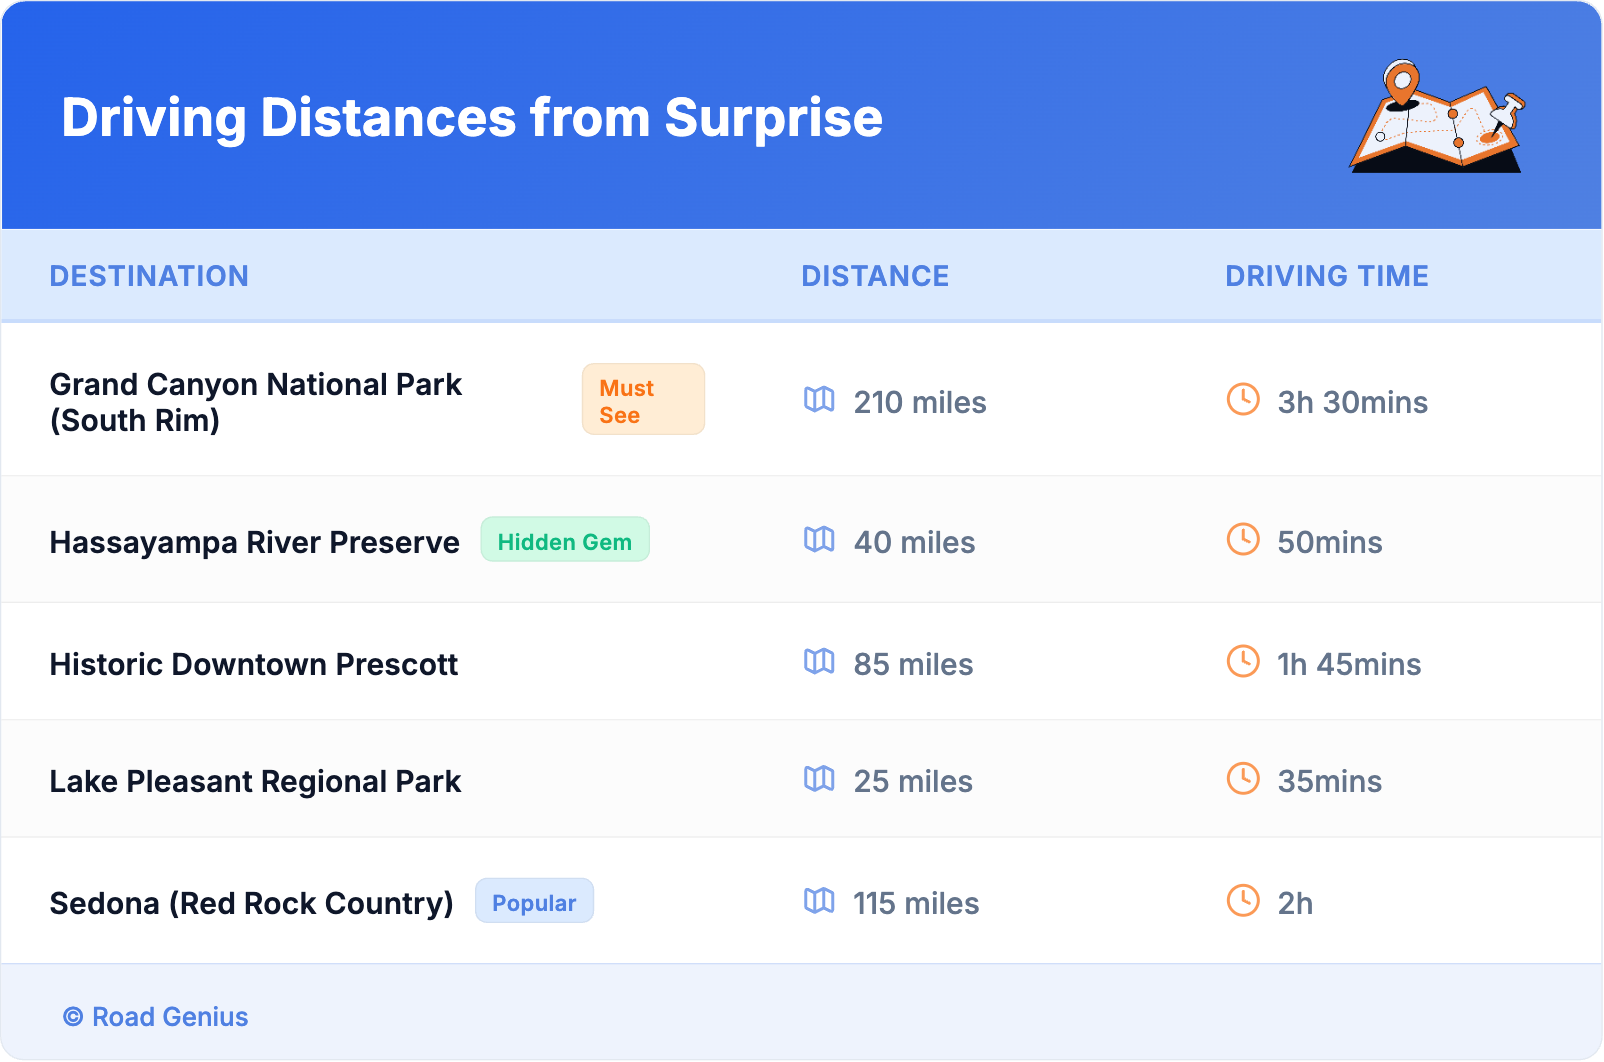The width and height of the screenshot is (1604, 1062).
Task: Click the clock icon beside 50mins
Action: pos(1243,540)
